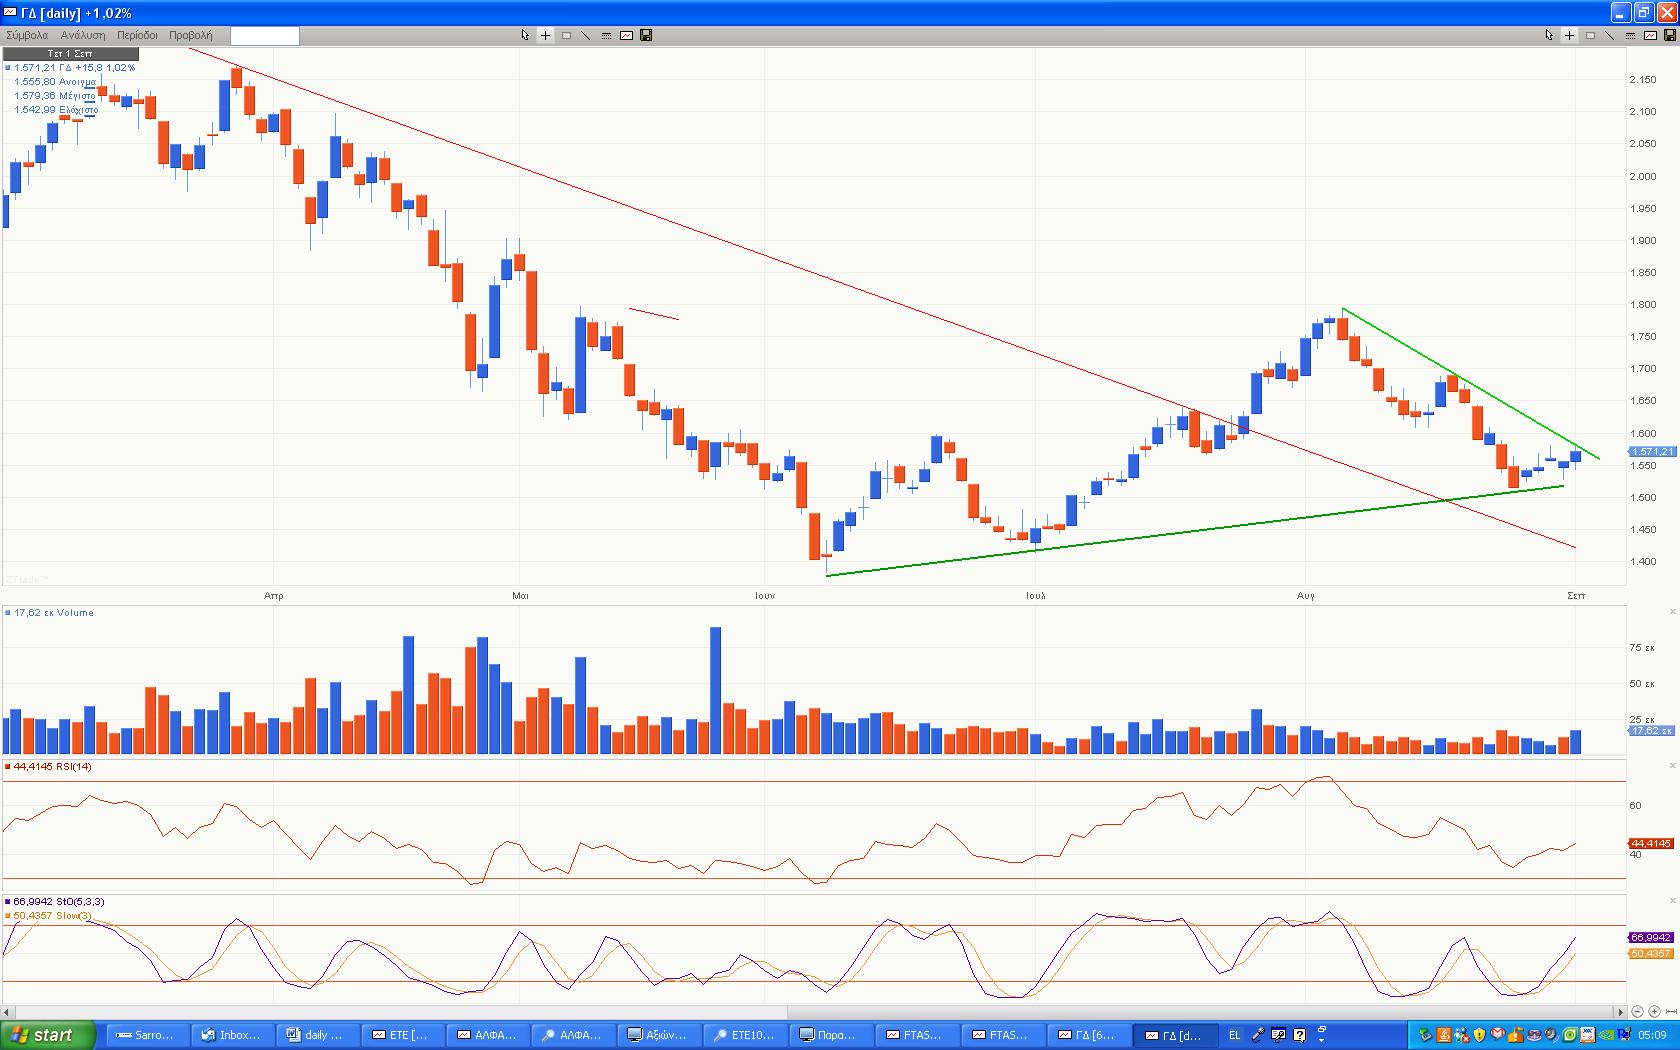Switch to the Inbox taskbar window
The height and width of the screenshot is (1050, 1680).
tap(233, 1035)
